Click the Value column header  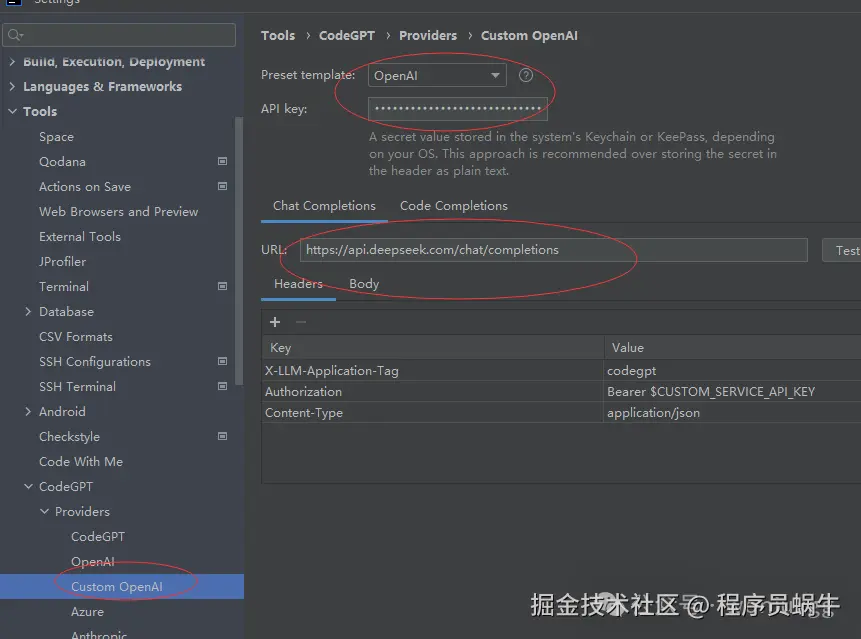tap(733, 347)
